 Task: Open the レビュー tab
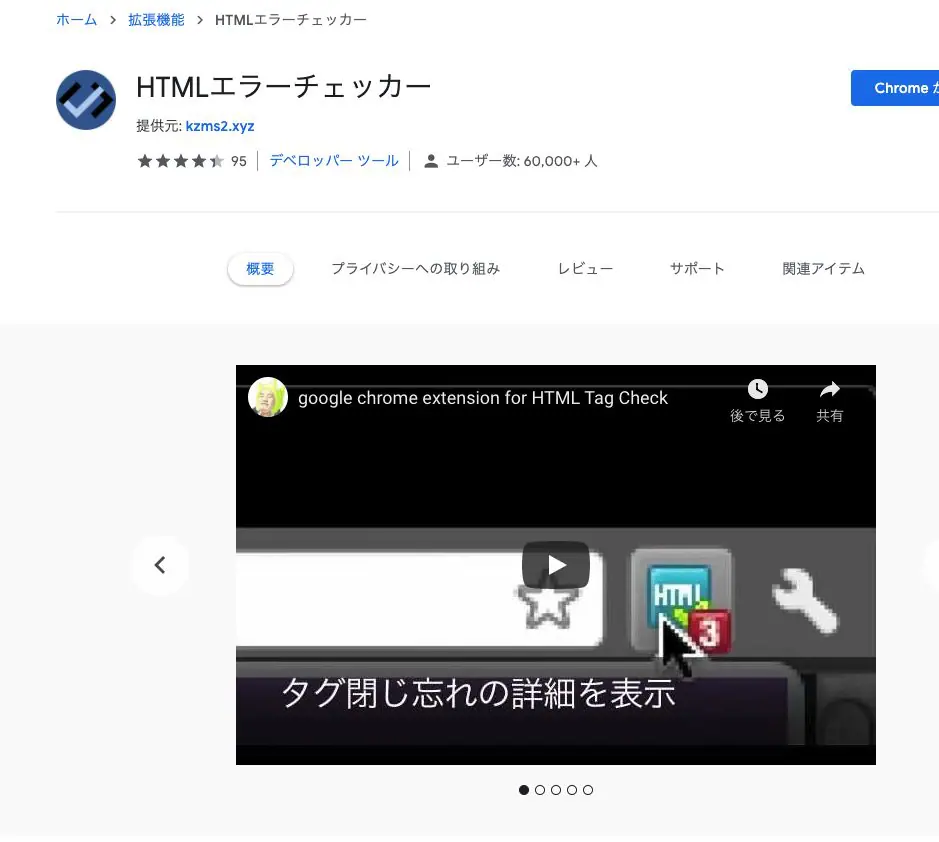click(x=585, y=269)
